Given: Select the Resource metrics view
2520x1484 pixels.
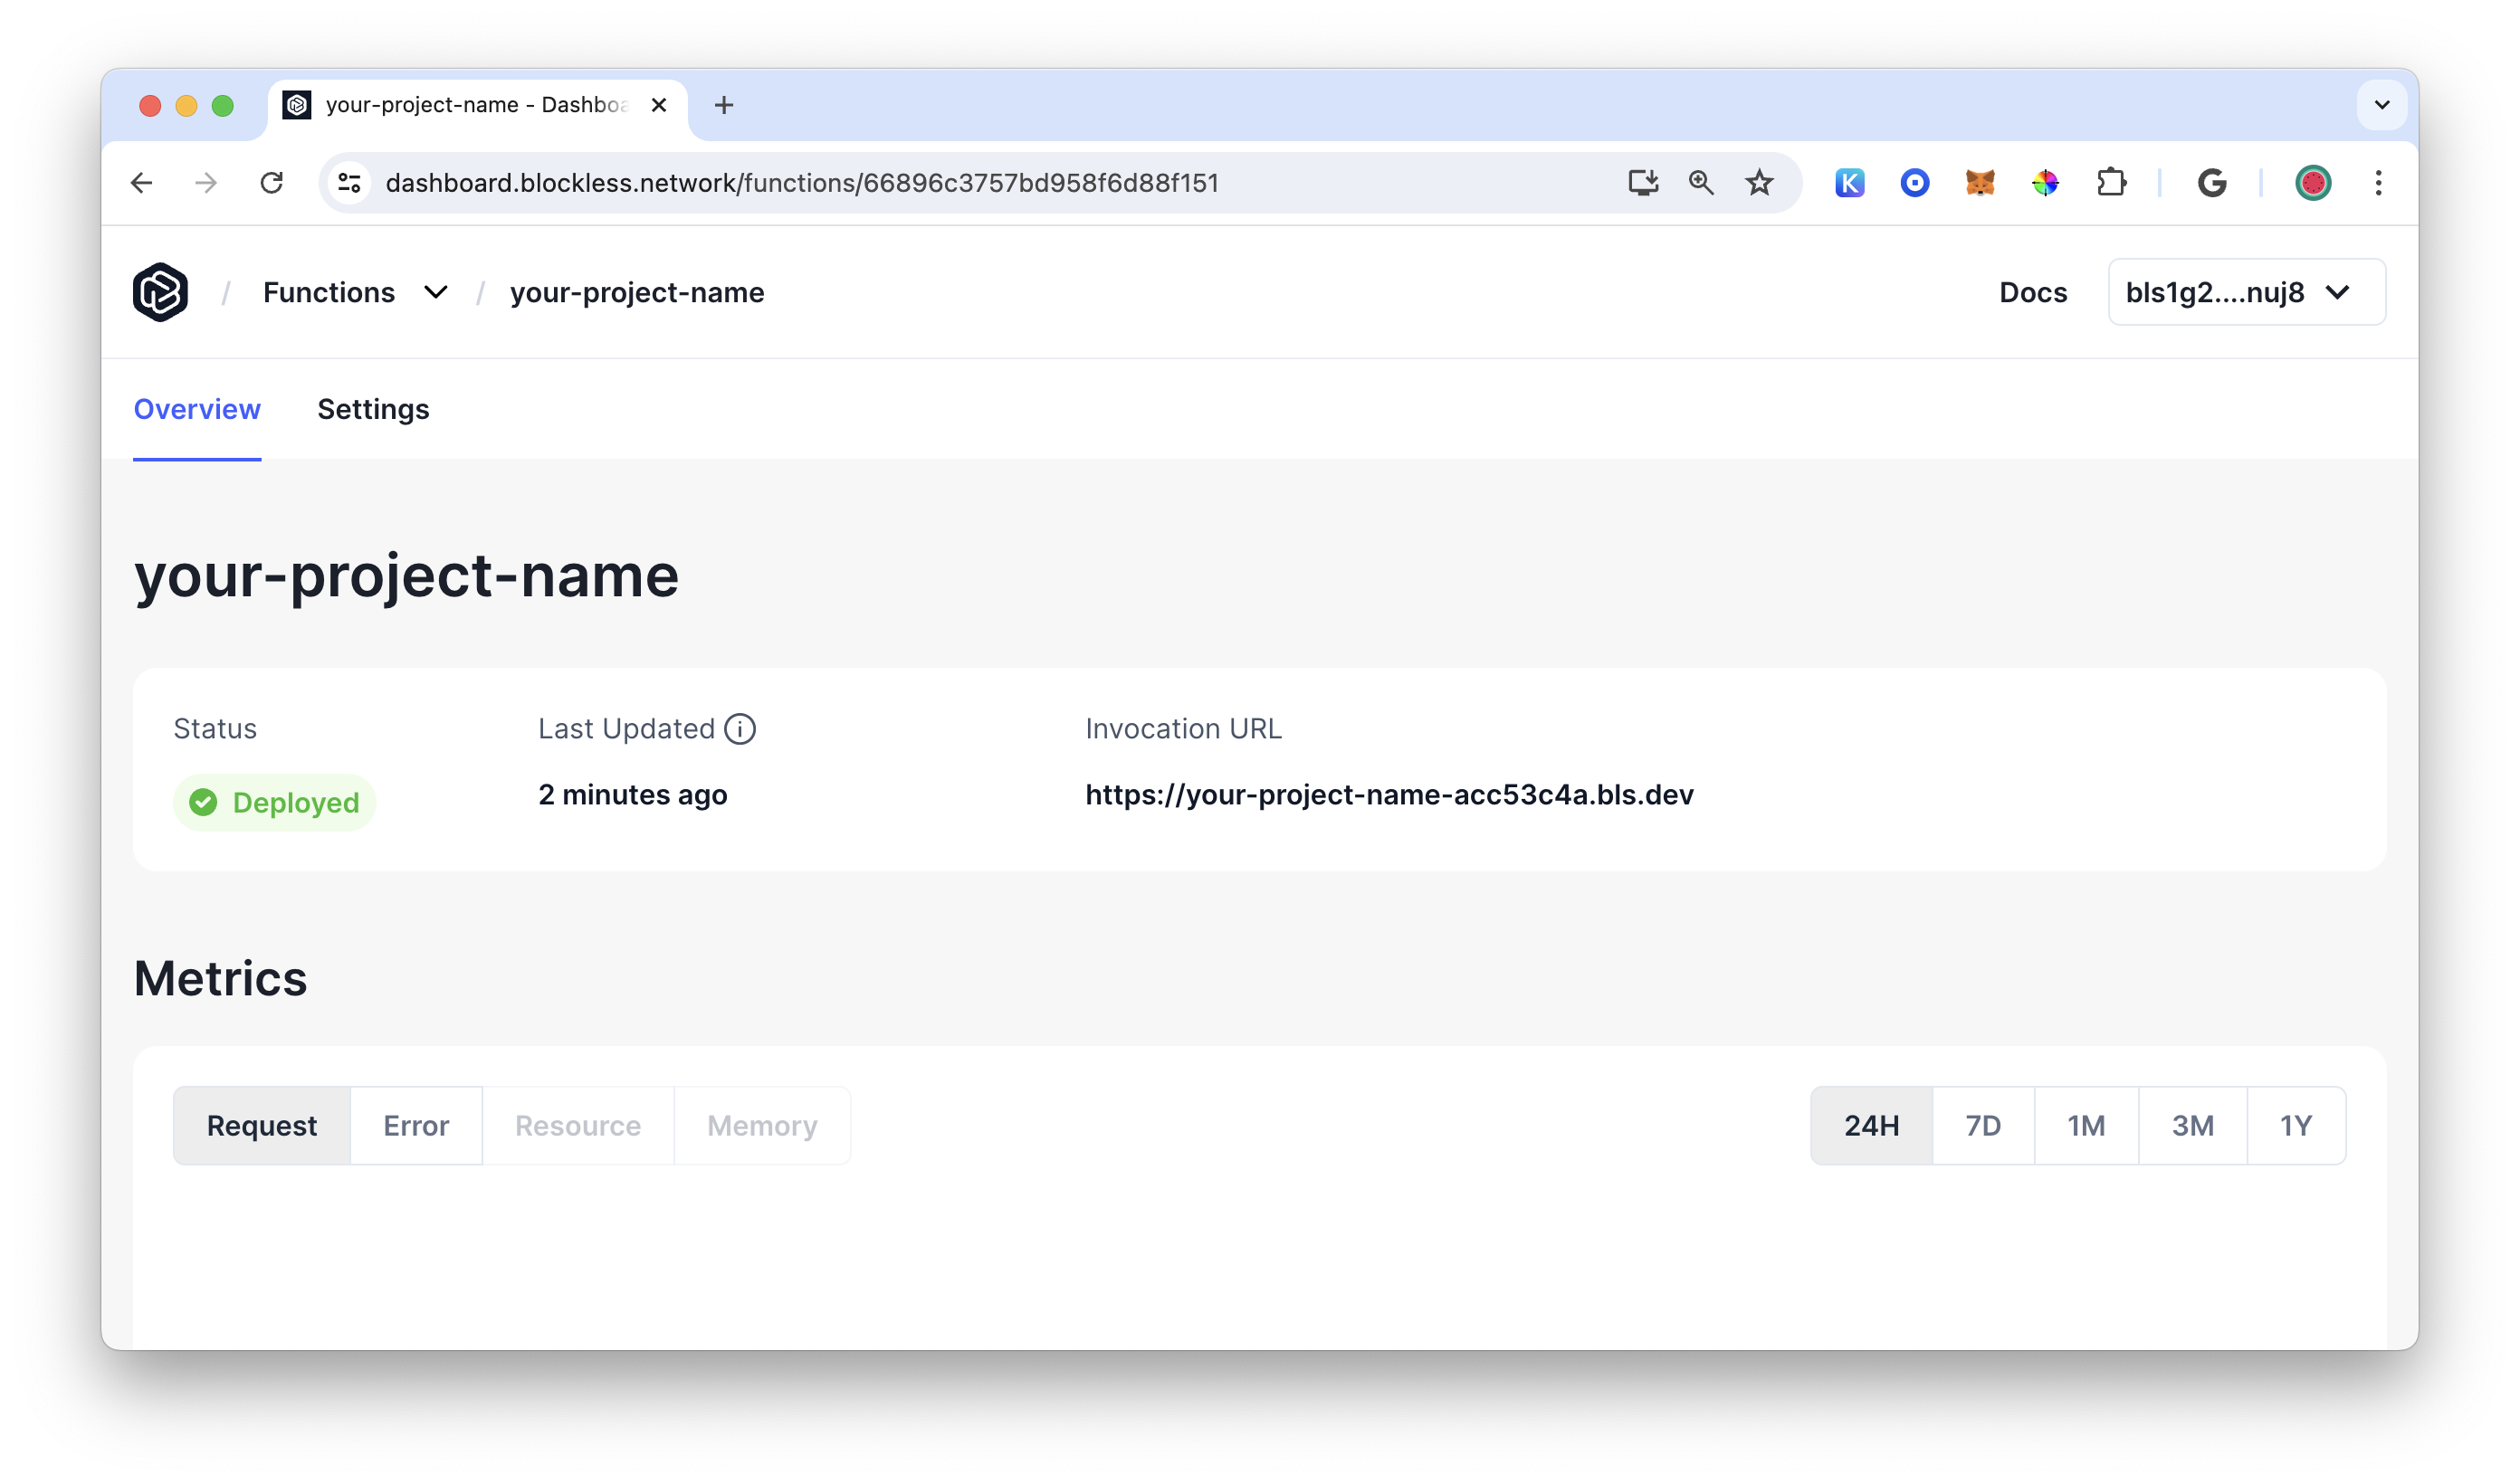Looking at the screenshot, I should (x=577, y=1126).
